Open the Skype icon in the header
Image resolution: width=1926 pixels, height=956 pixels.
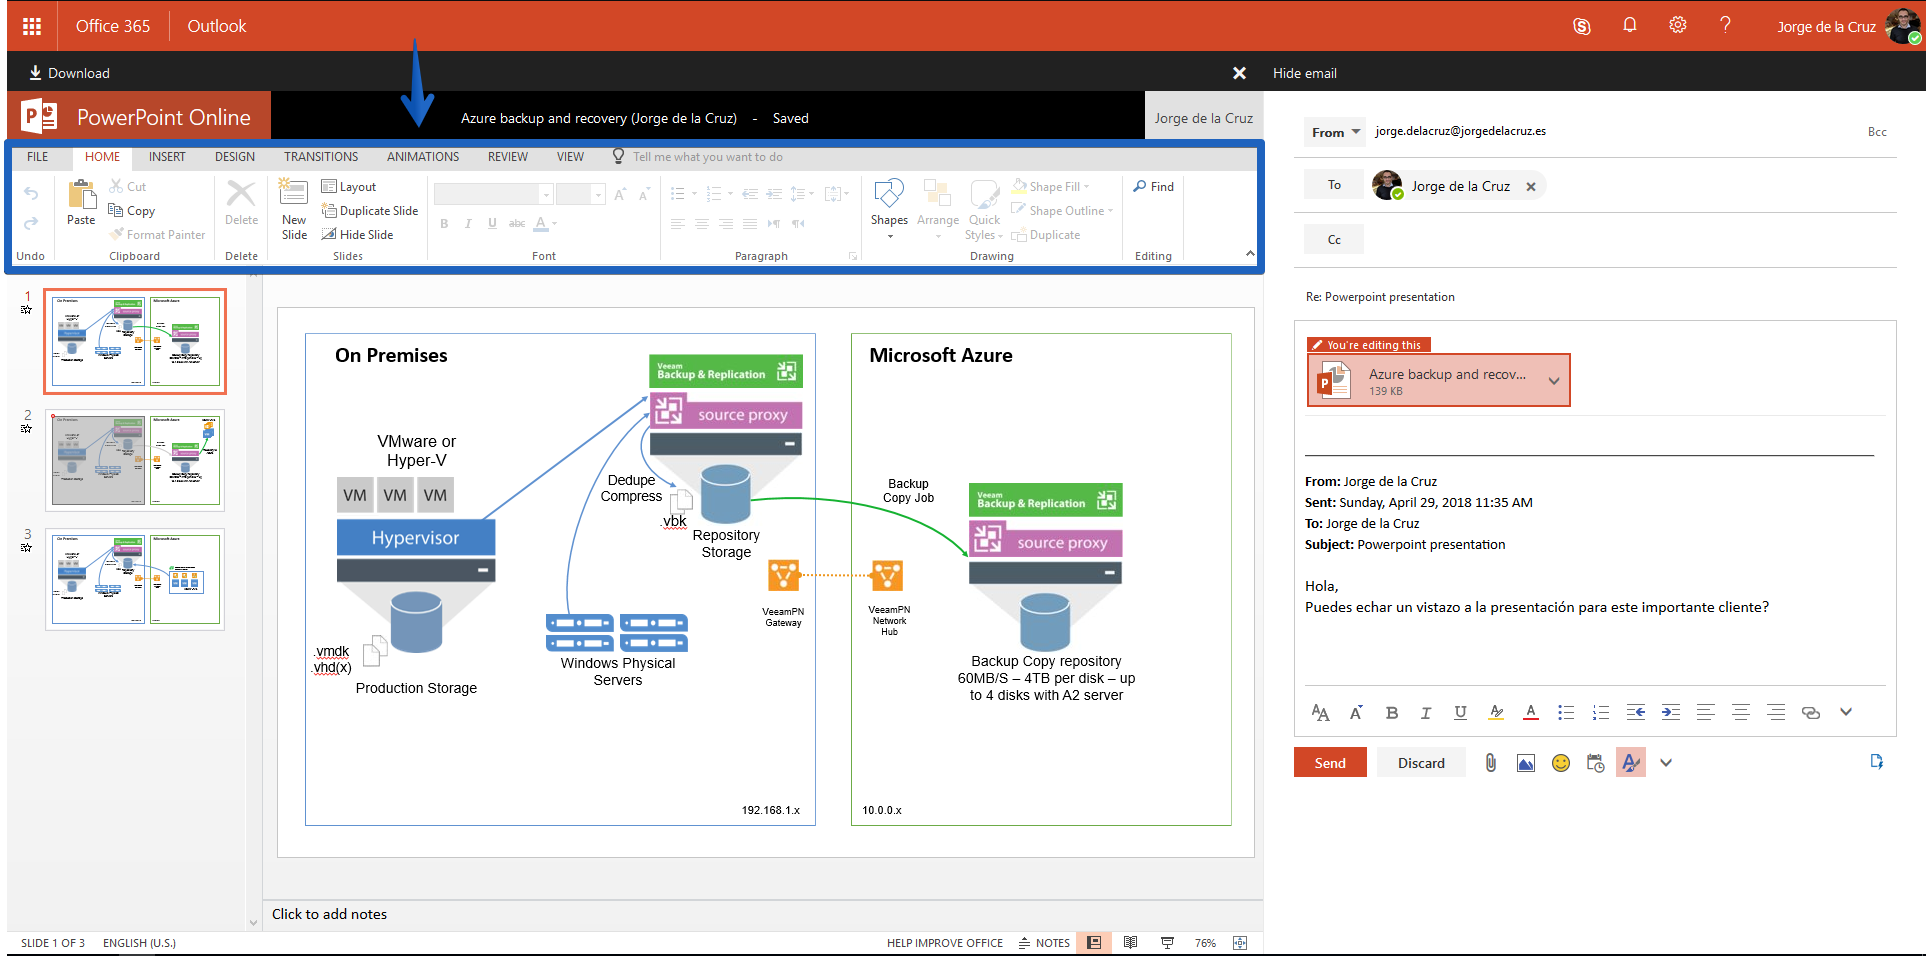pyautogui.click(x=1581, y=26)
